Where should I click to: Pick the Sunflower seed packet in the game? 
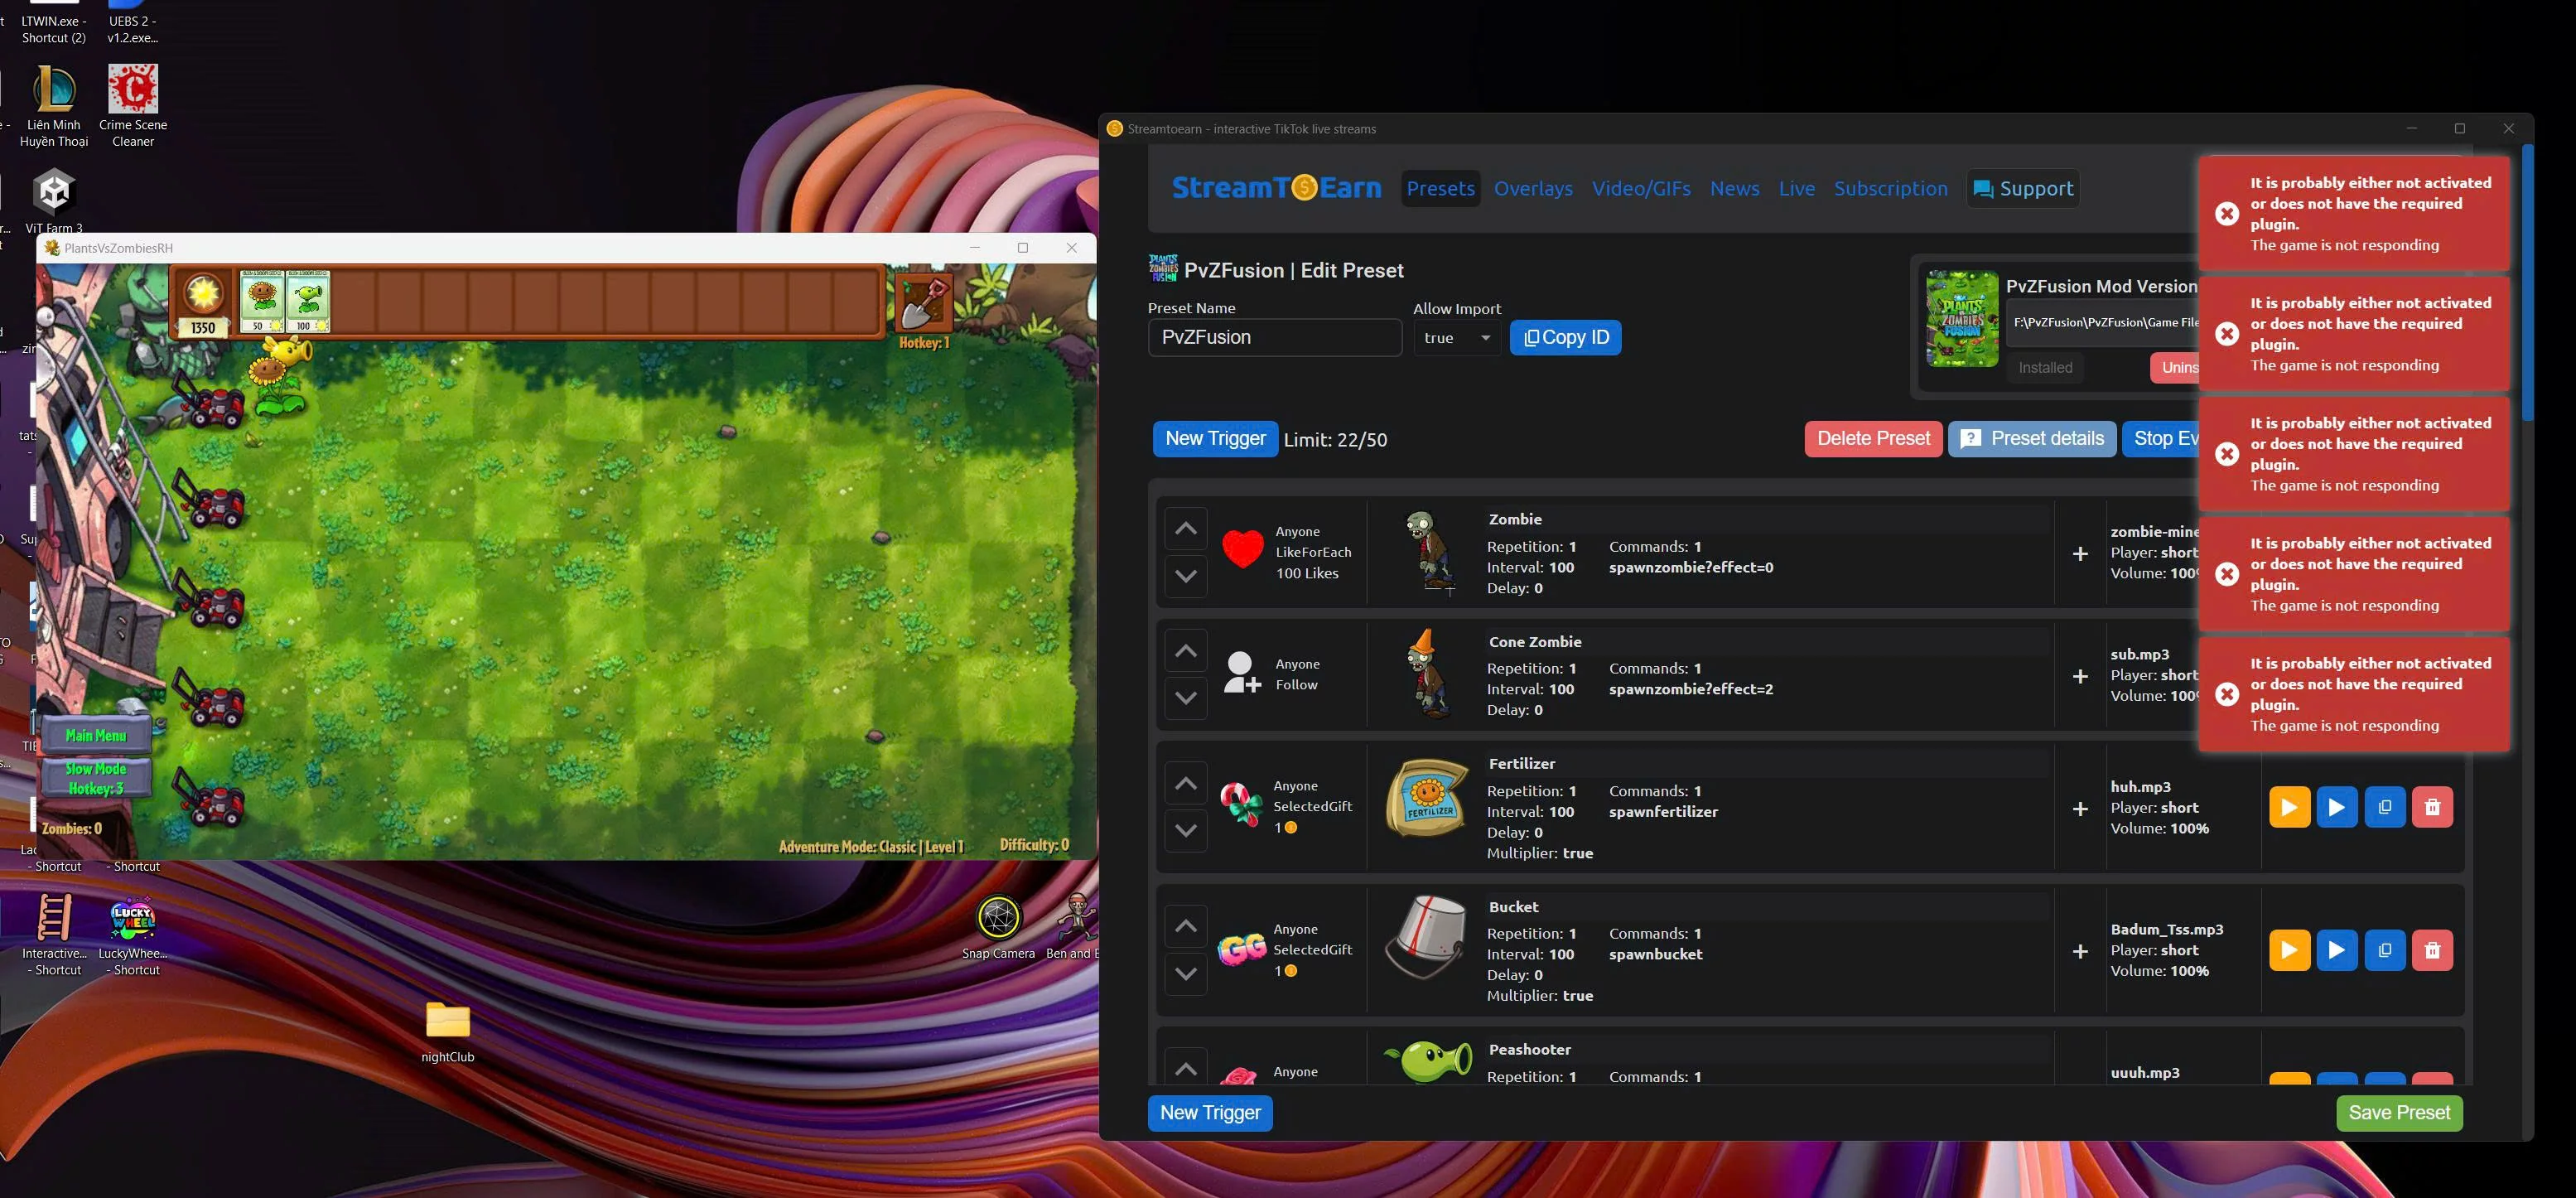click(x=262, y=301)
